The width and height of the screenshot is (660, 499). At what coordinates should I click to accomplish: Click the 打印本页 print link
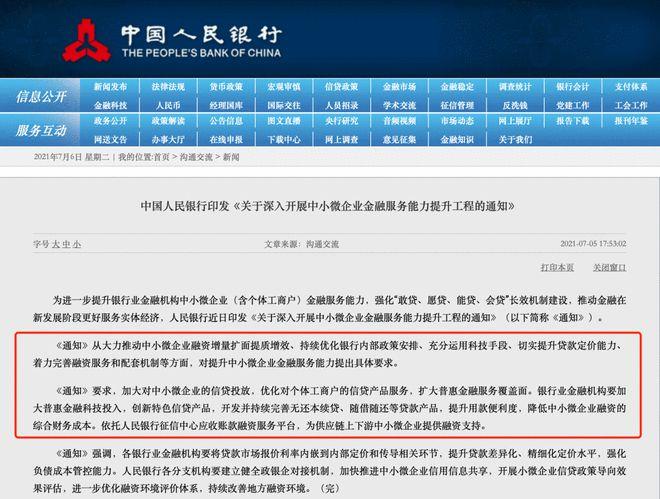pyautogui.click(x=557, y=268)
